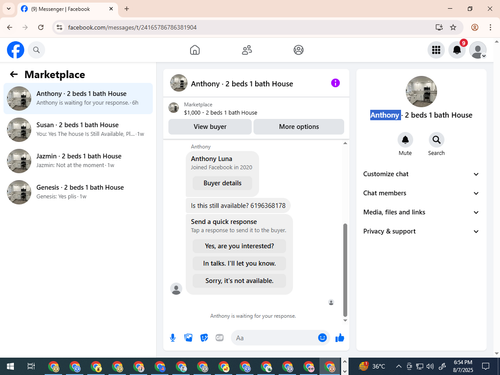
Task: Click the browser back arrow
Action: (9, 27)
